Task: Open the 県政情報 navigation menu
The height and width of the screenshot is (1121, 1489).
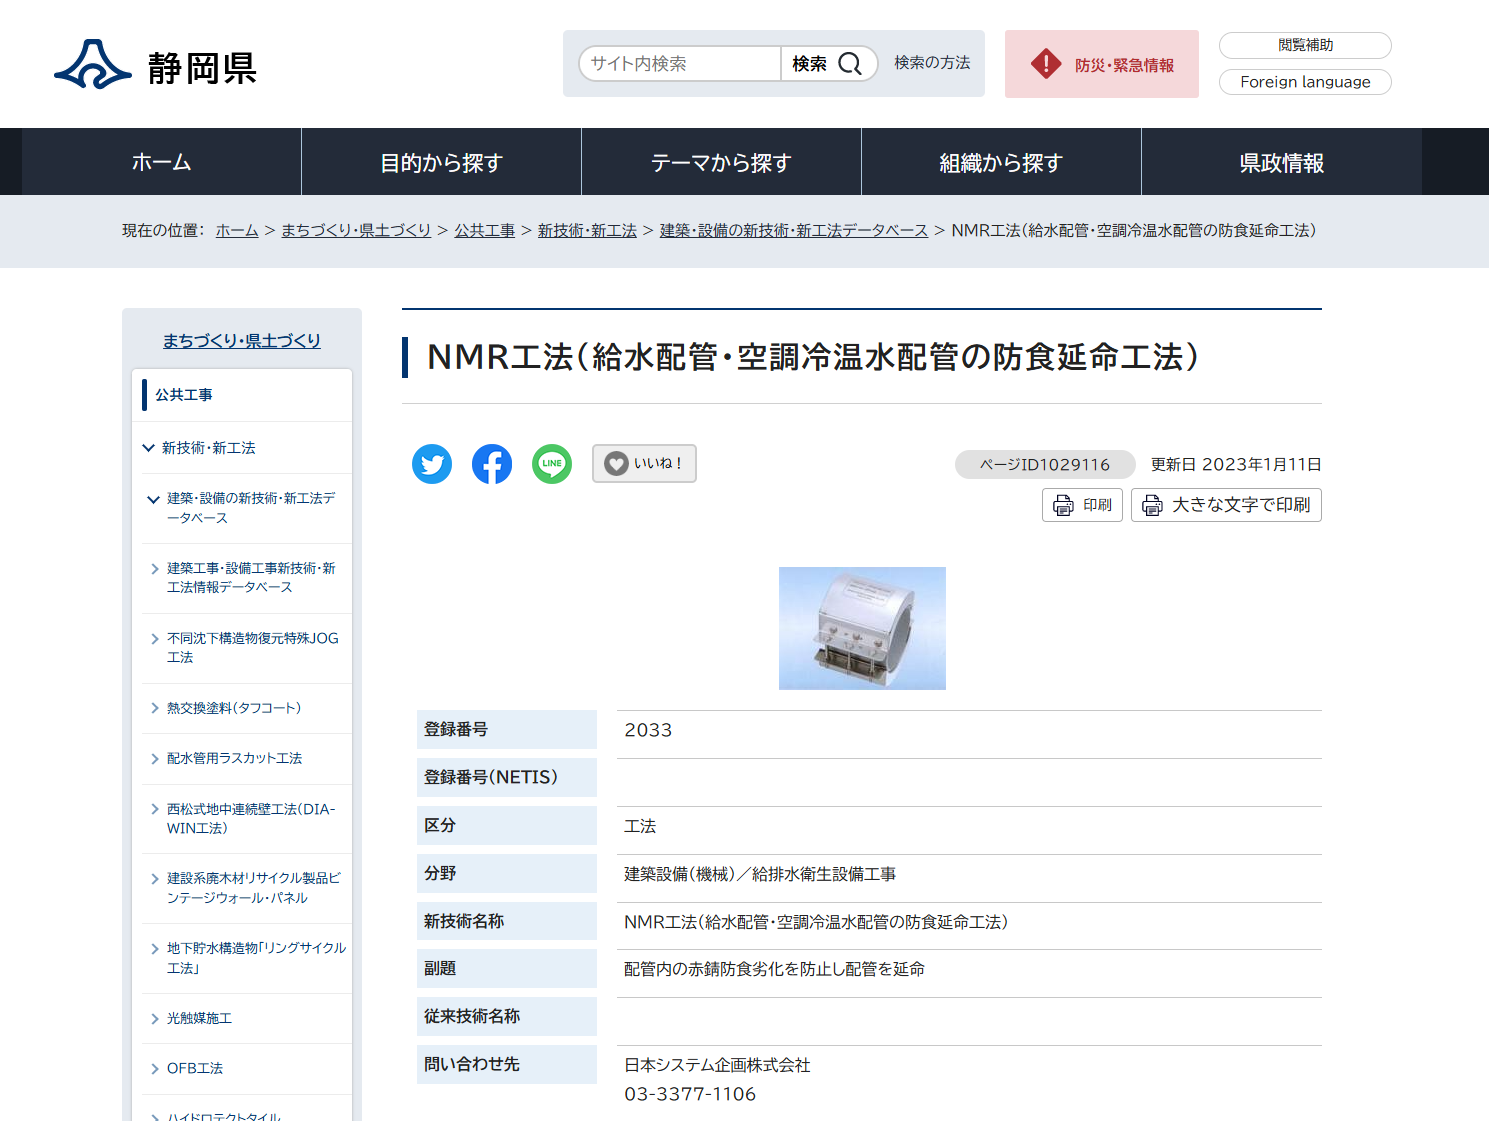Action: pos(1281,161)
